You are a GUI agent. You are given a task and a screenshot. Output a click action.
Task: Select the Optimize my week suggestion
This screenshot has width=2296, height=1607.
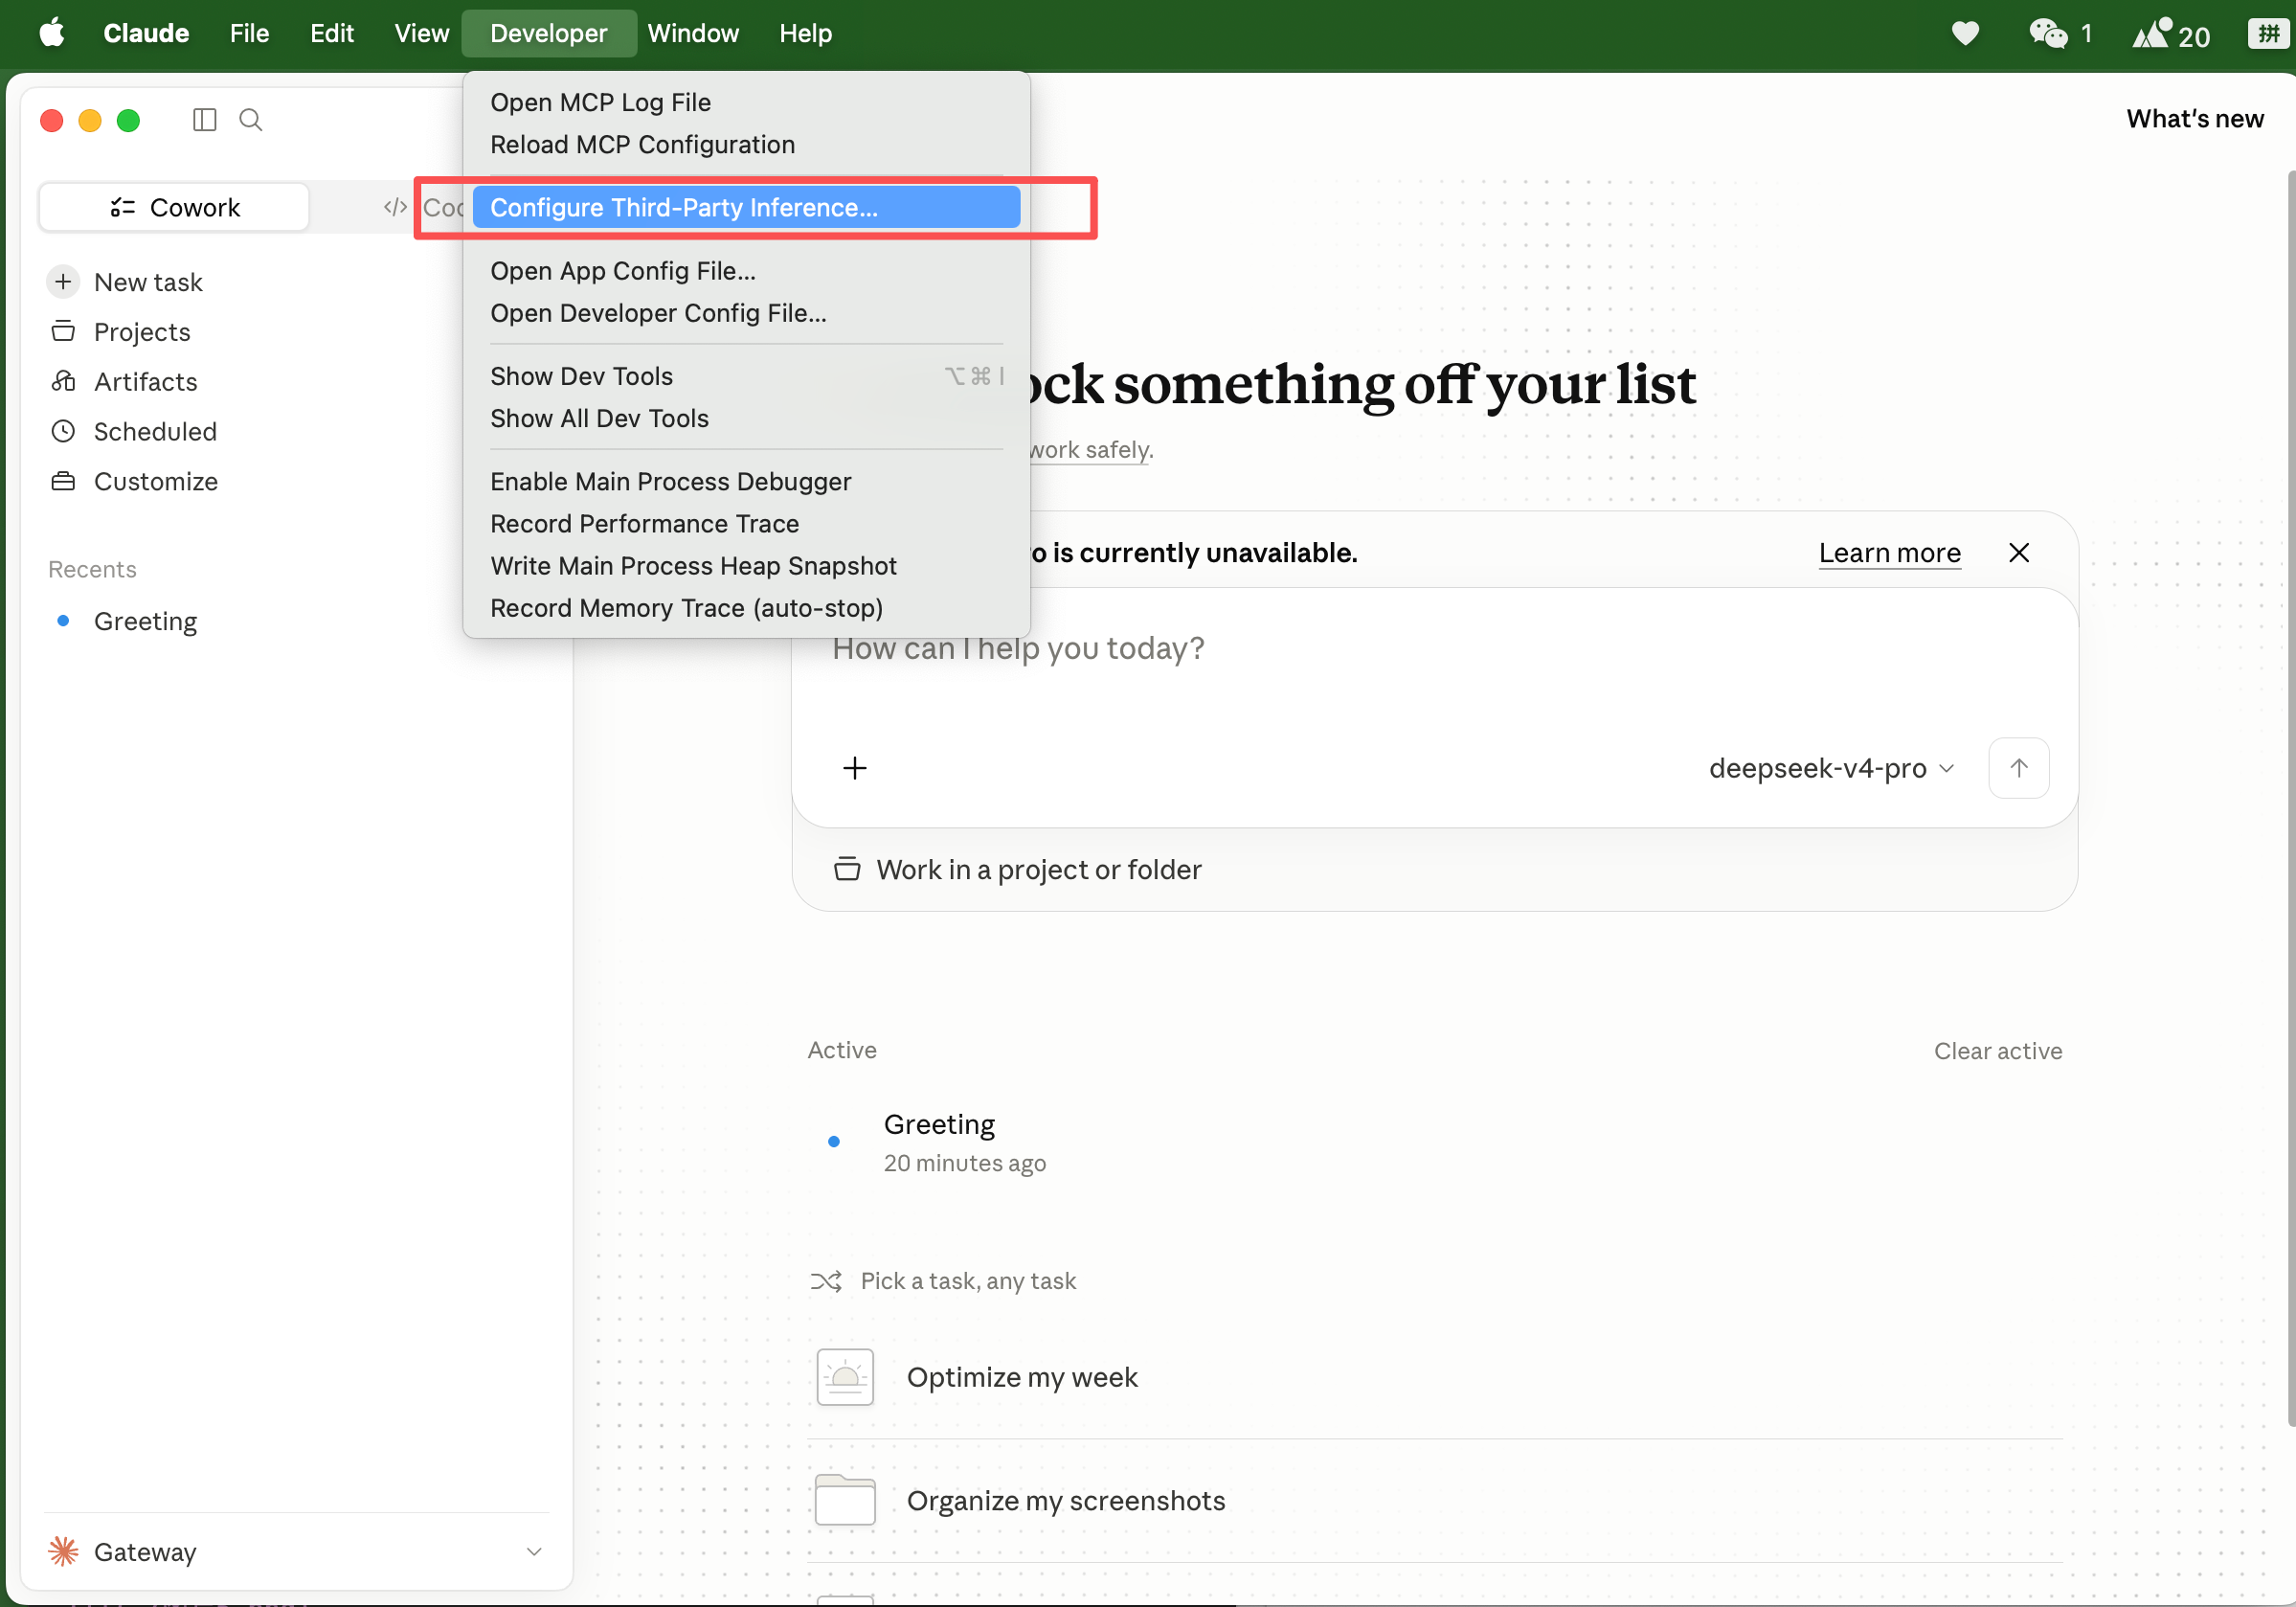point(1434,1377)
